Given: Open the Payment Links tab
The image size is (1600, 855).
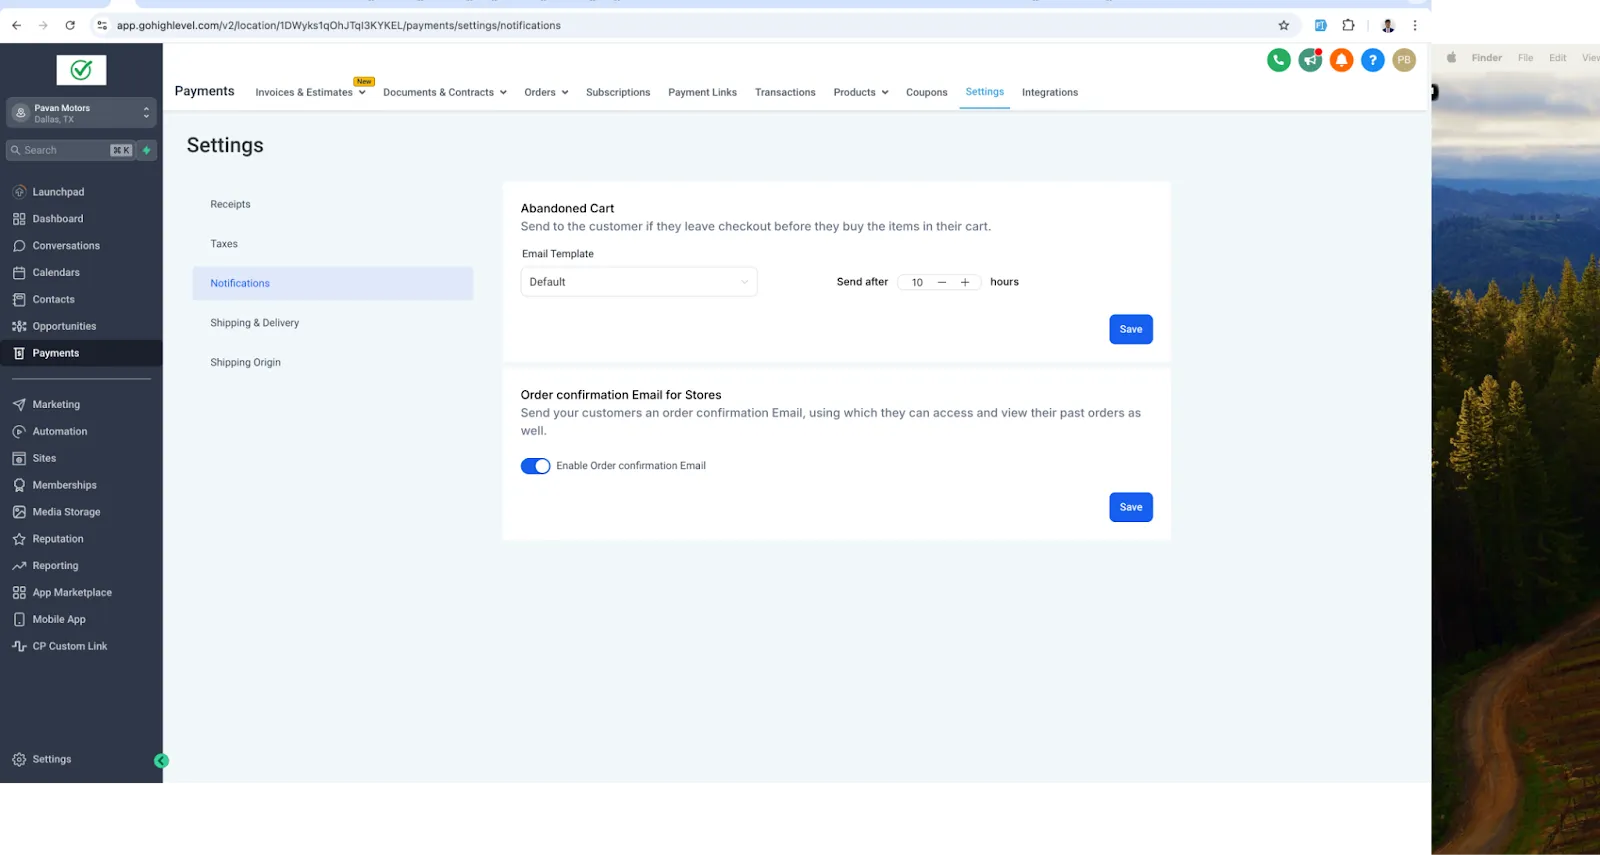Looking at the screenshot, I should tap(702, 92).
